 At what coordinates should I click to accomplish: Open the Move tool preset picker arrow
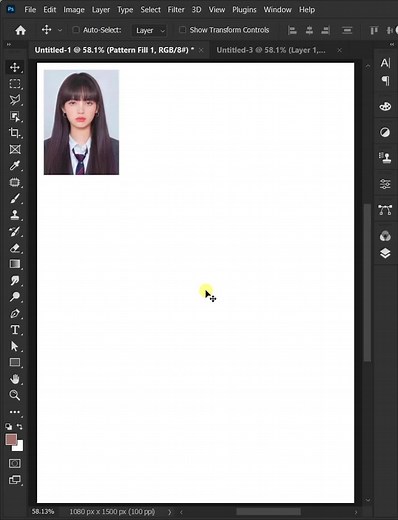[60, 30]
